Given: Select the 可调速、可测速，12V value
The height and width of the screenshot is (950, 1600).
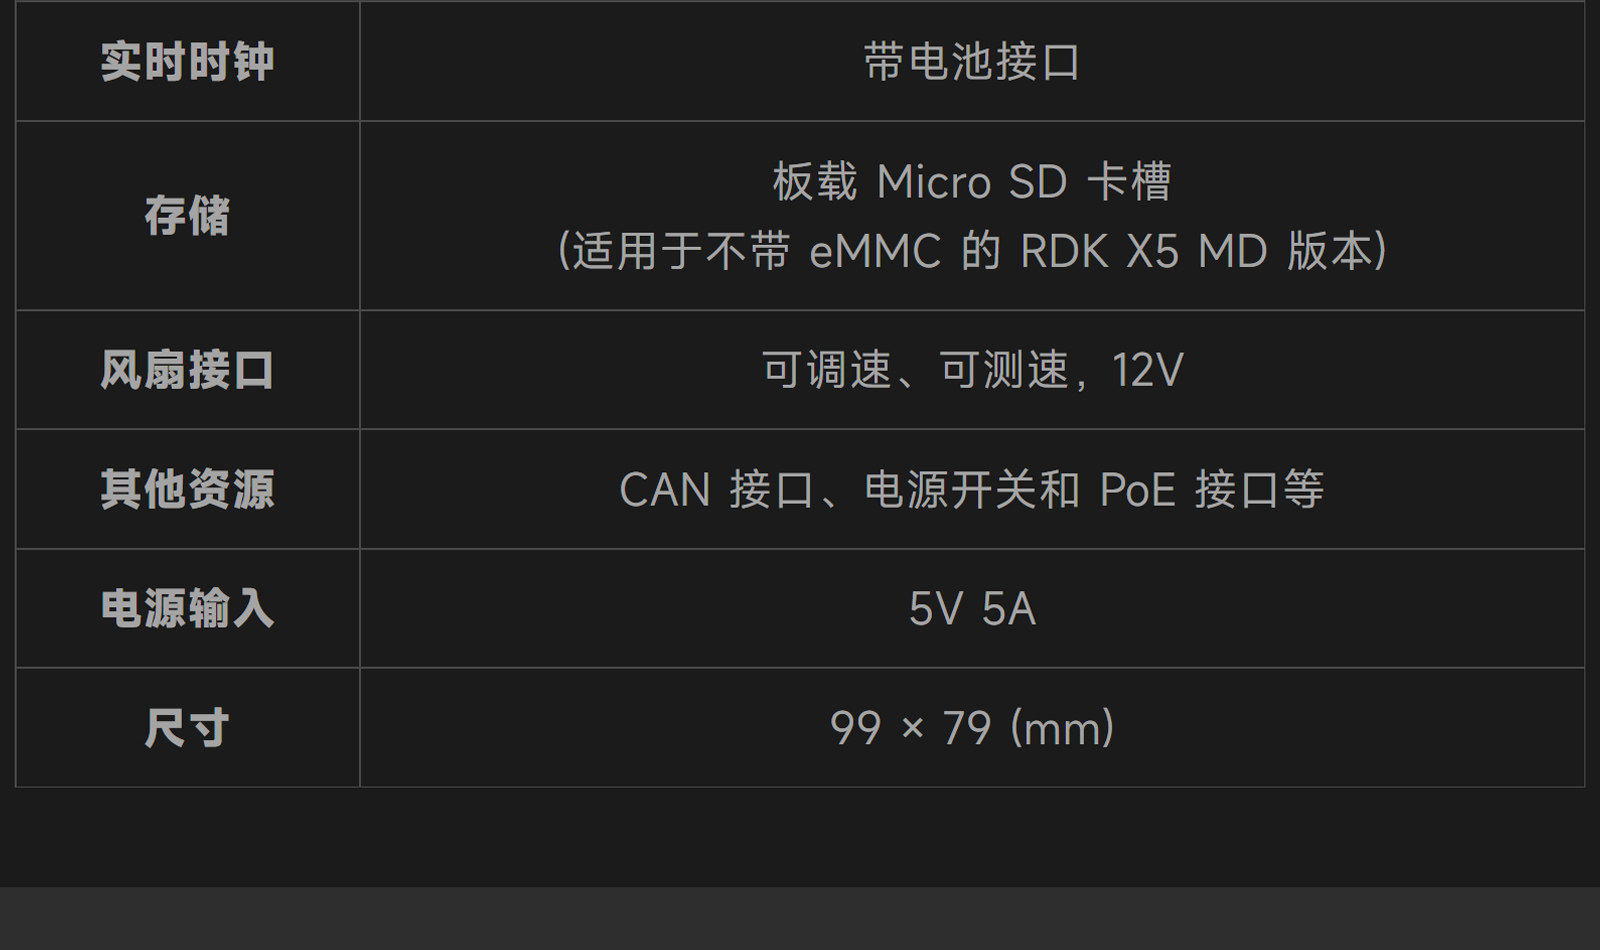Looking at the screenshot, I should pyautogui.click(x=972, y=370).
